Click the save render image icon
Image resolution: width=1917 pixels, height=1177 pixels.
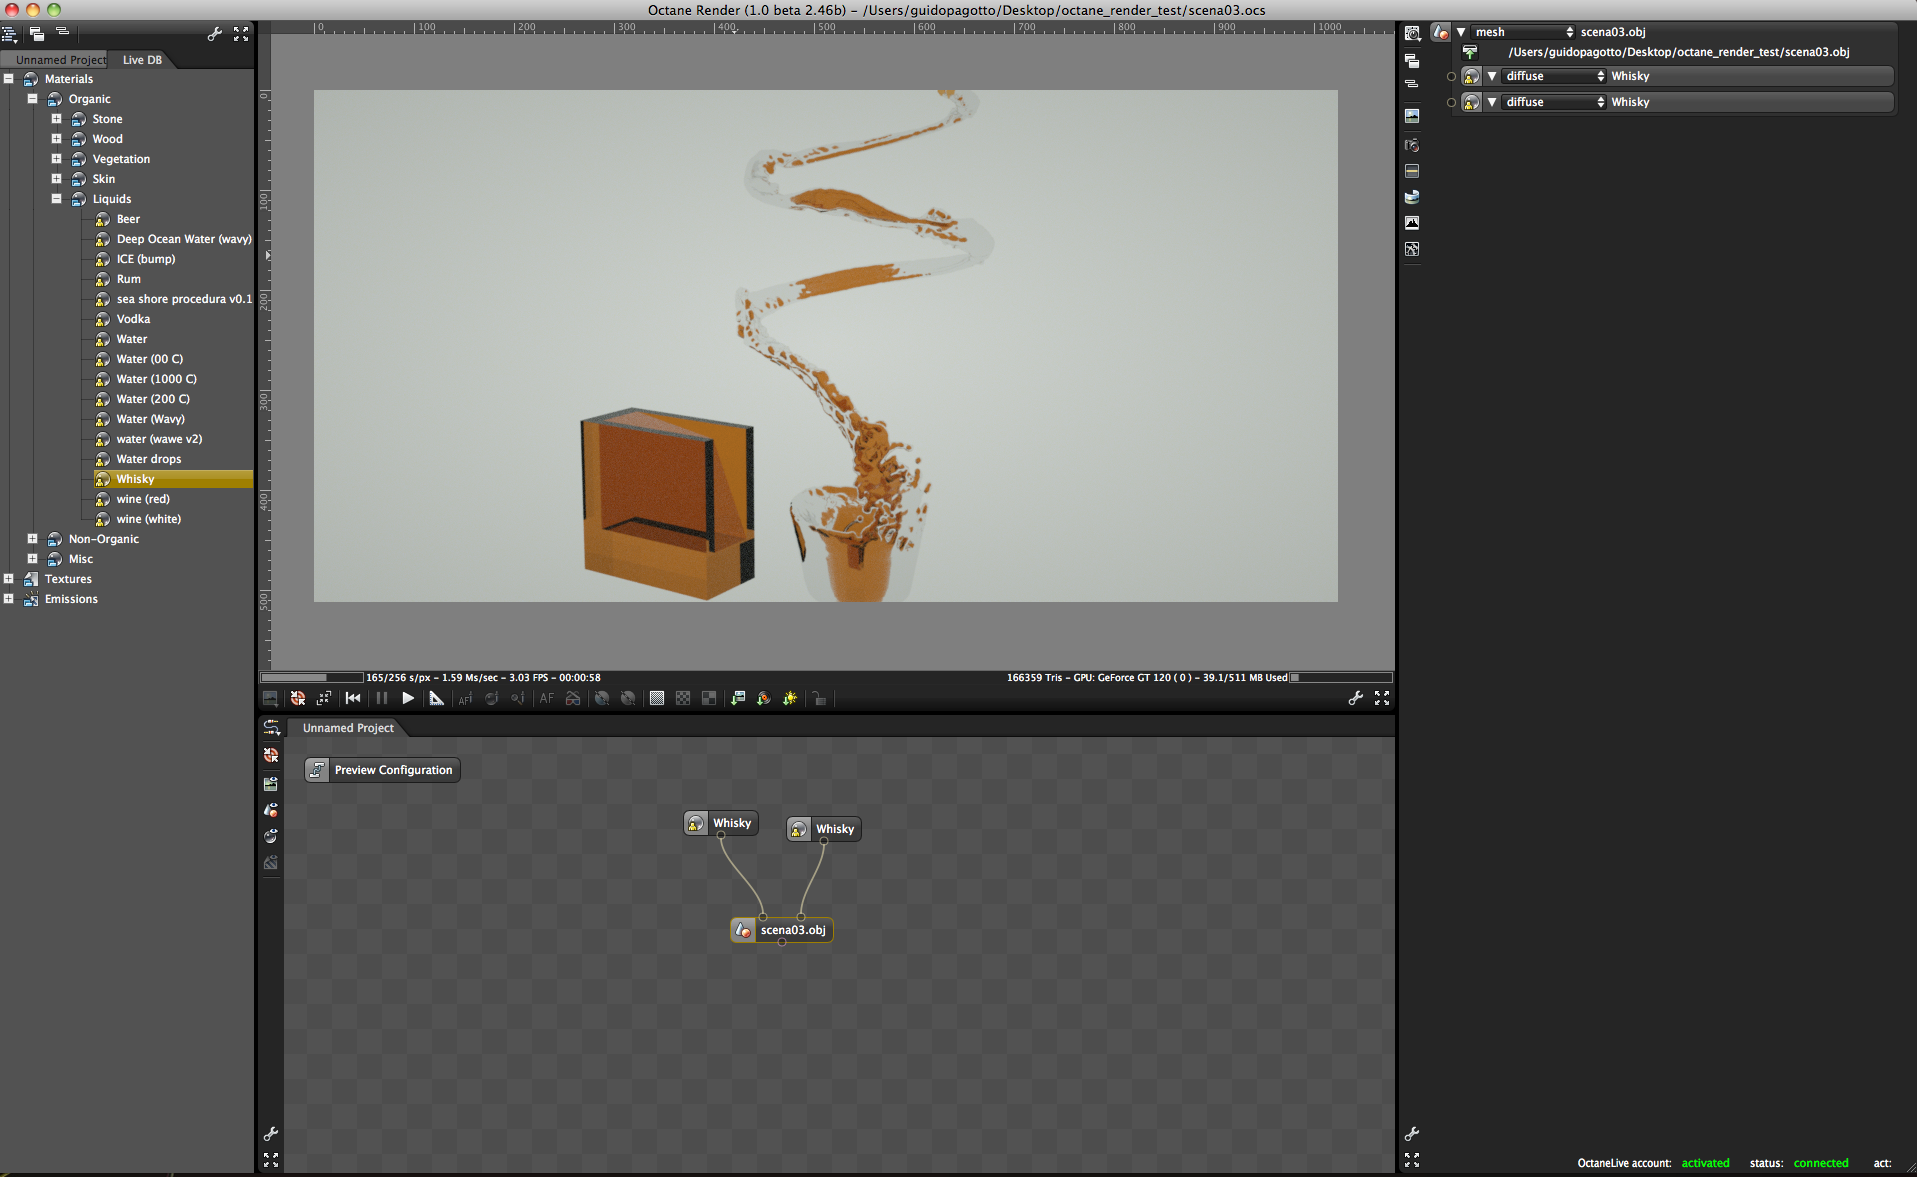(x=270, y=699)
